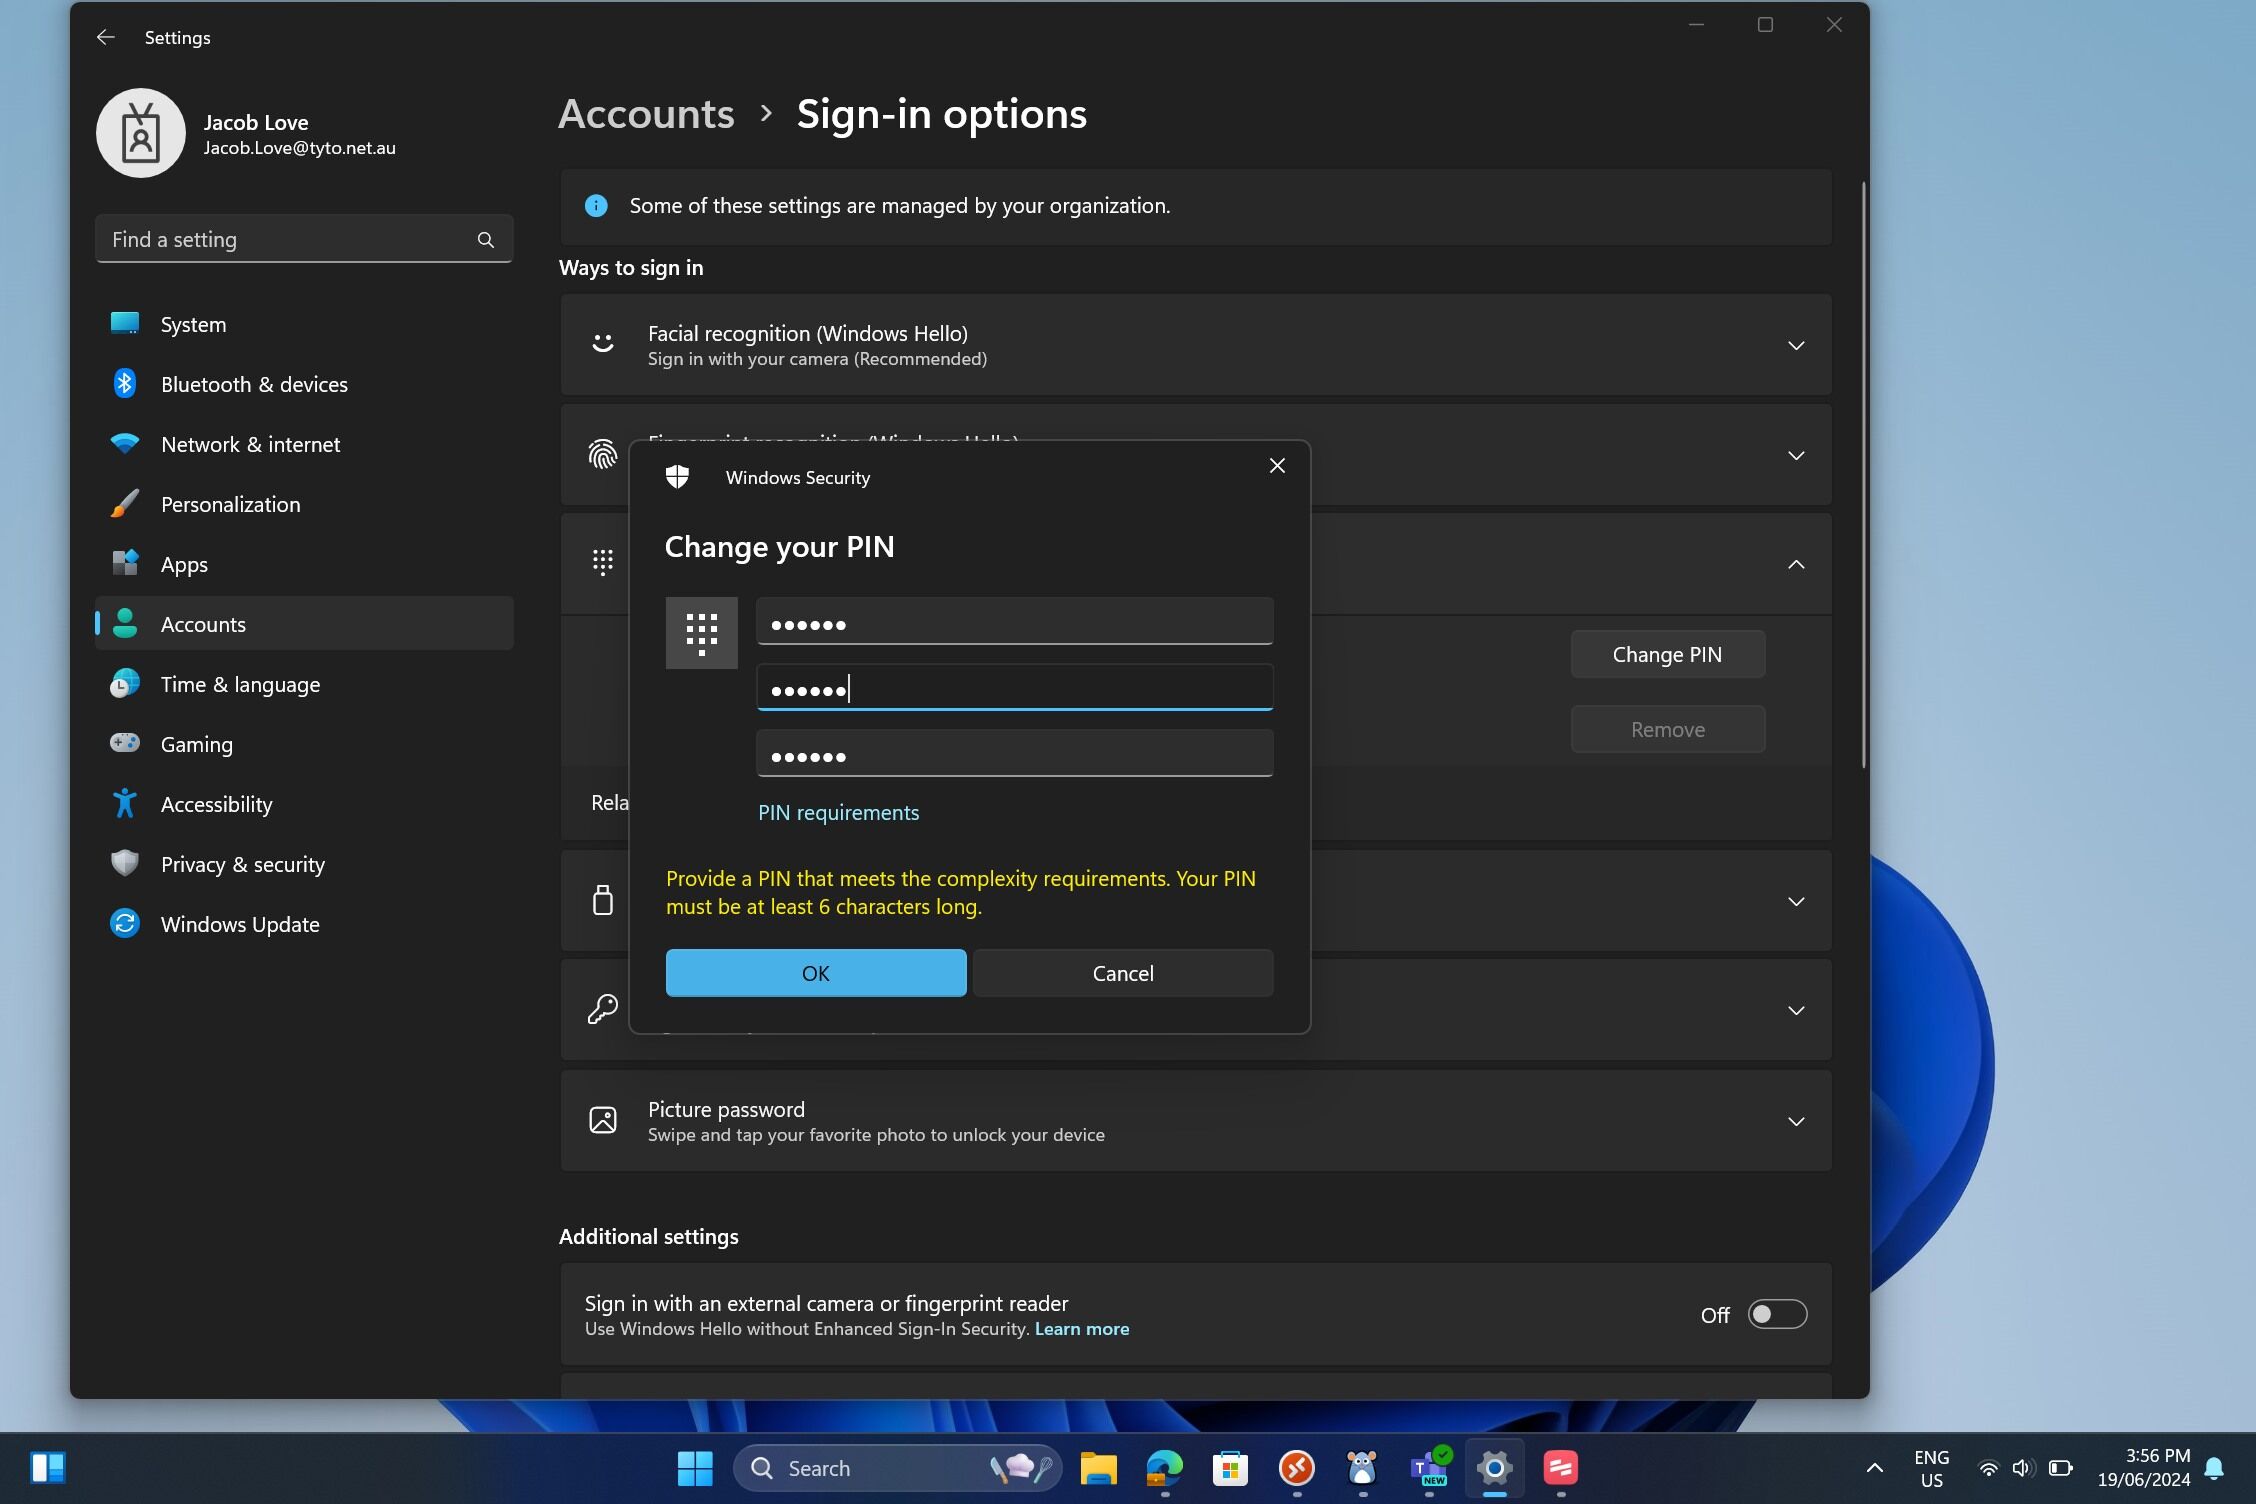This screenshot has height=1504, width=2256.
Task: Click the back arrow in Settings
Action: [x=105, y=37]
